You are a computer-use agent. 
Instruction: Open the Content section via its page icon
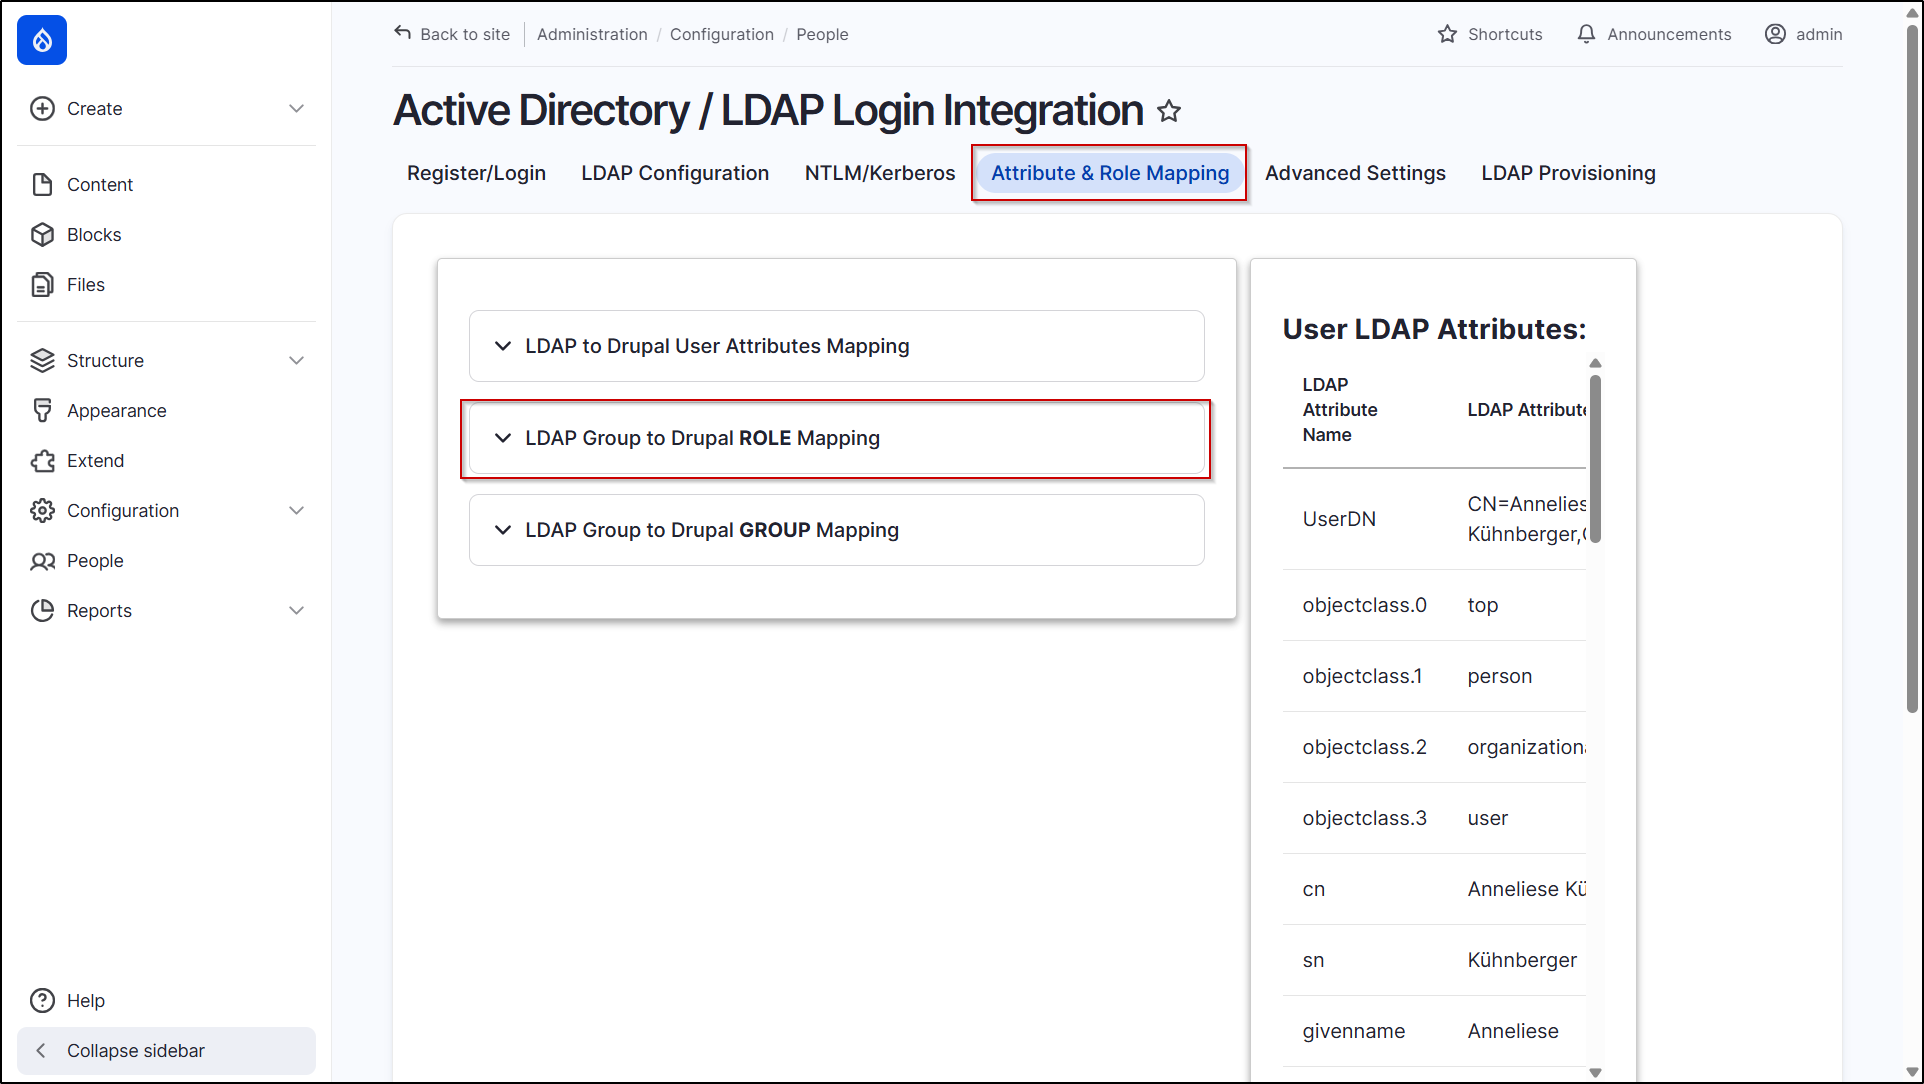[42, 184]
